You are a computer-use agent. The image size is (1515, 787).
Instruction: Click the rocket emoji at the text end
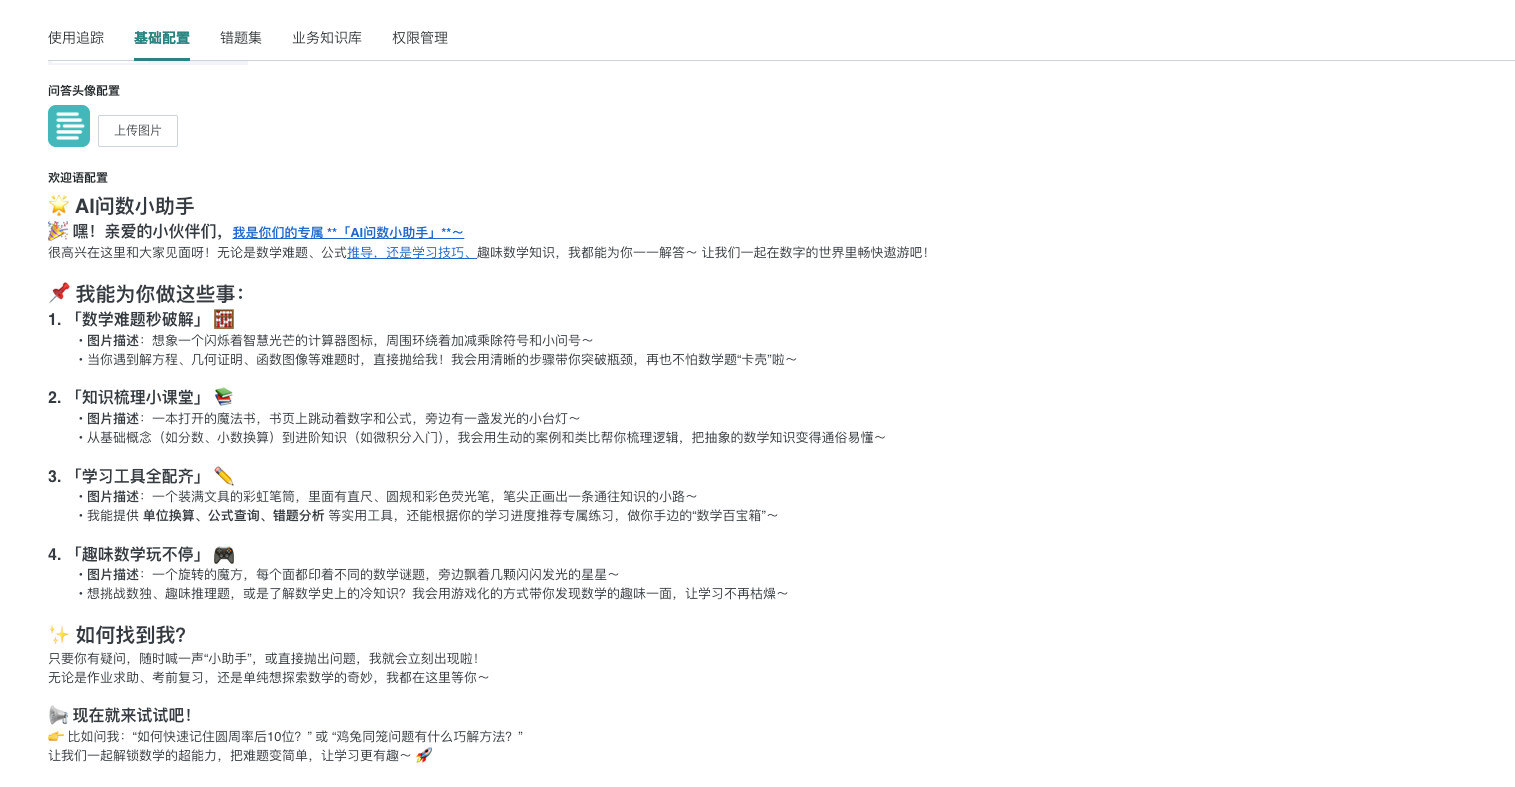point(424,756)
